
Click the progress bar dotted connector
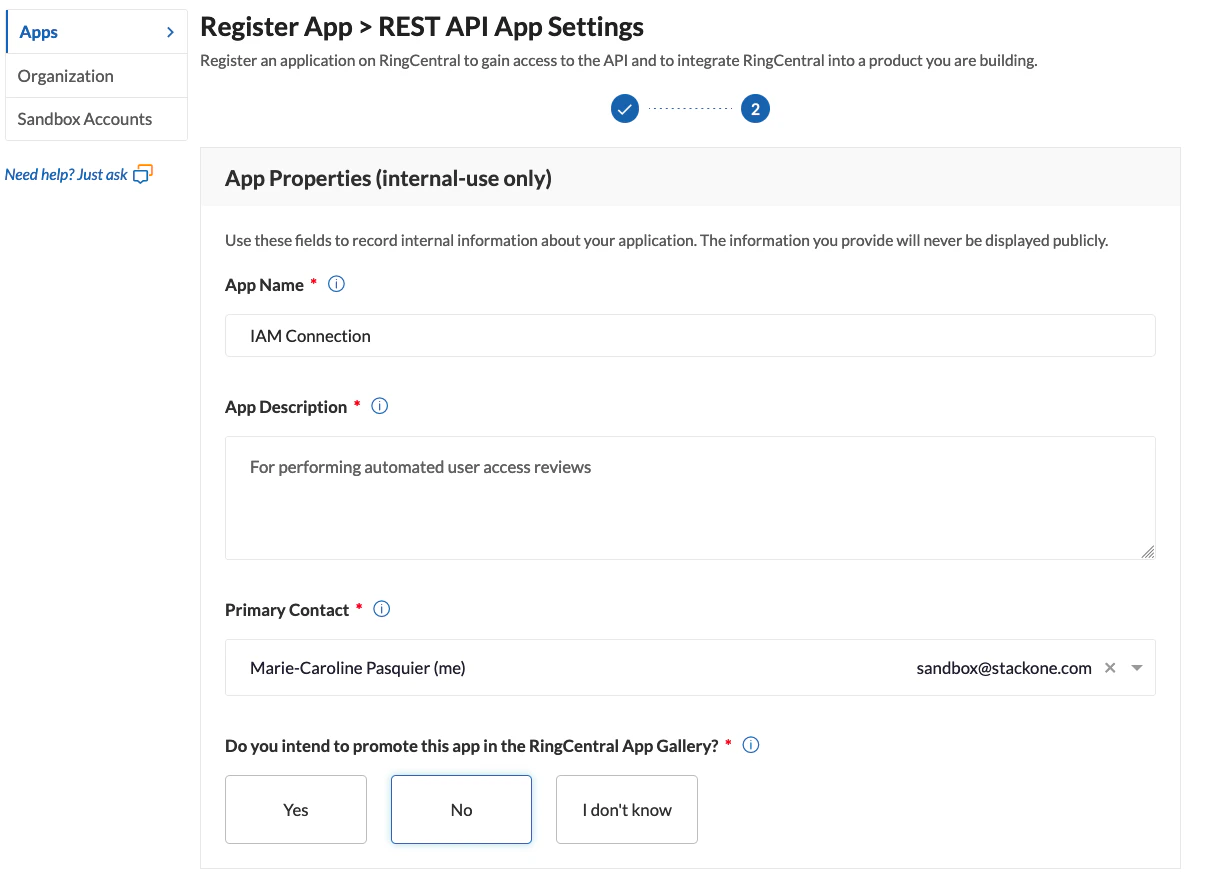(x=690, y=108)
